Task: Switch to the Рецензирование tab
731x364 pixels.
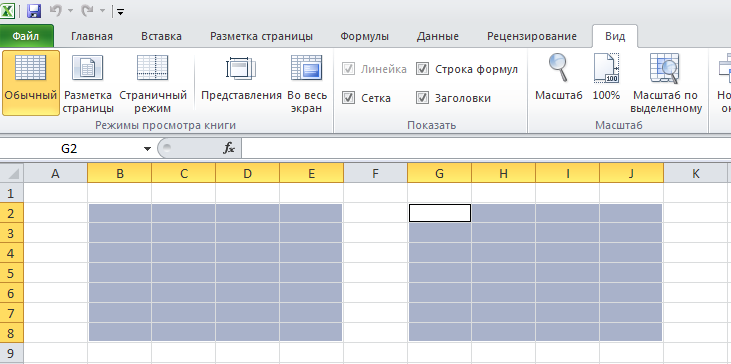Action: click(x=531, y=36)
